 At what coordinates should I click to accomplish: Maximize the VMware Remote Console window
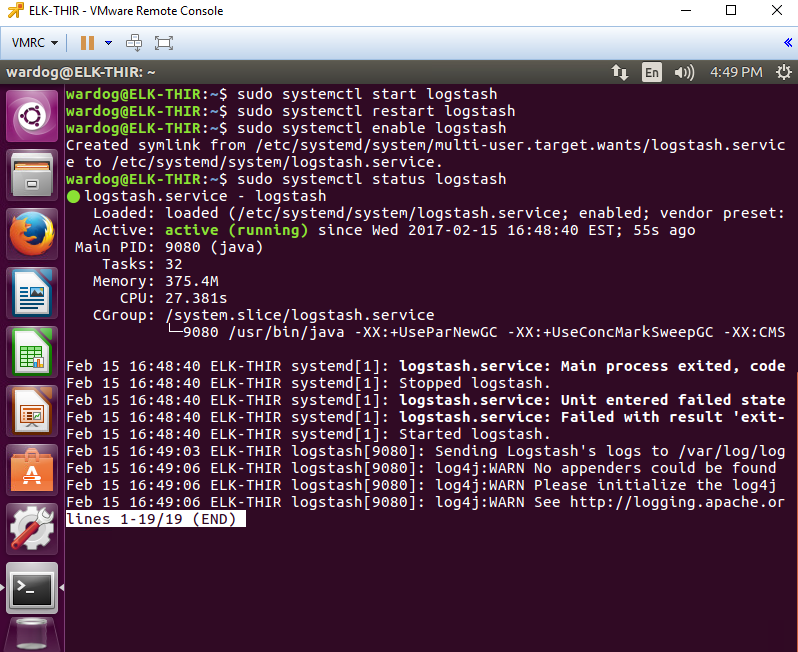pyautogui.click(x=731, y=10)
